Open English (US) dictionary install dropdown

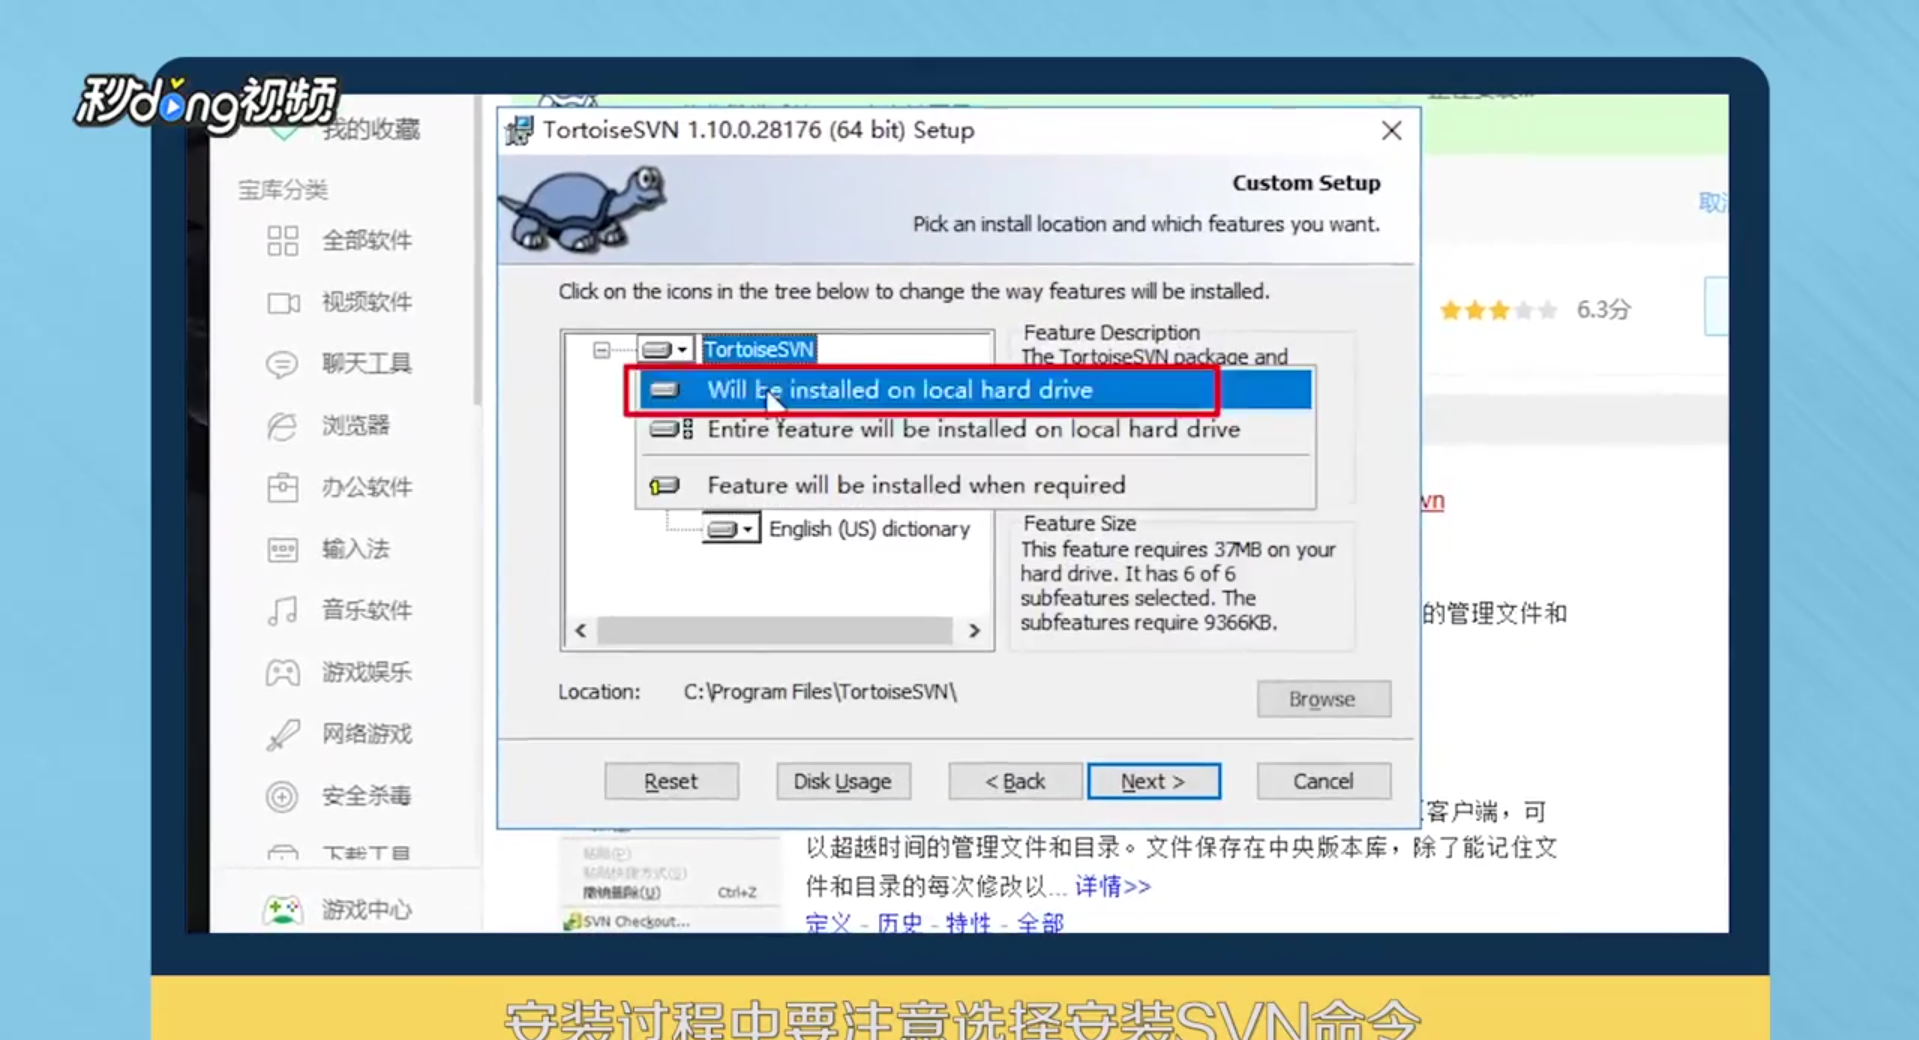click(731, 528)
